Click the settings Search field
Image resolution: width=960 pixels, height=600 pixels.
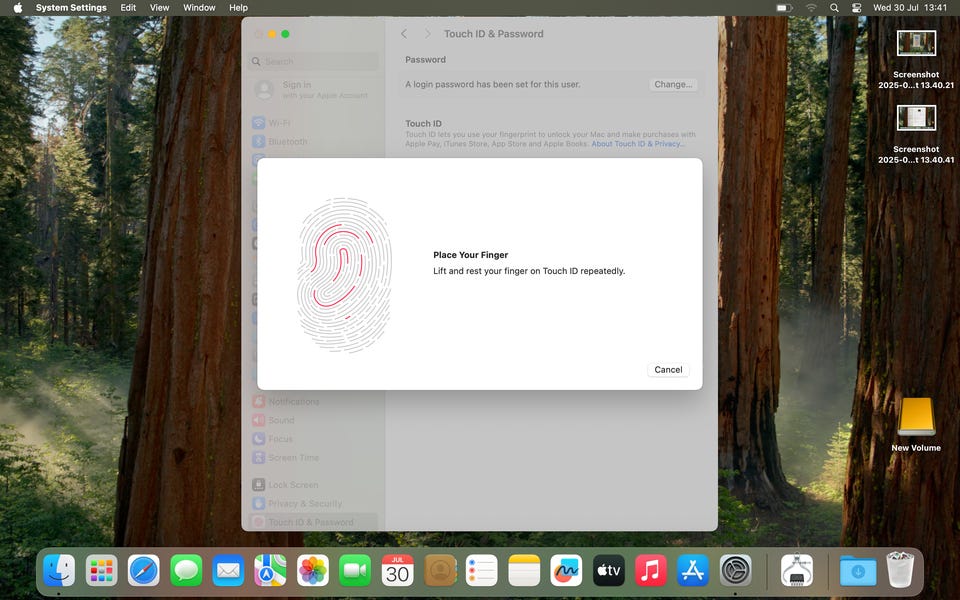coord(314,61)
